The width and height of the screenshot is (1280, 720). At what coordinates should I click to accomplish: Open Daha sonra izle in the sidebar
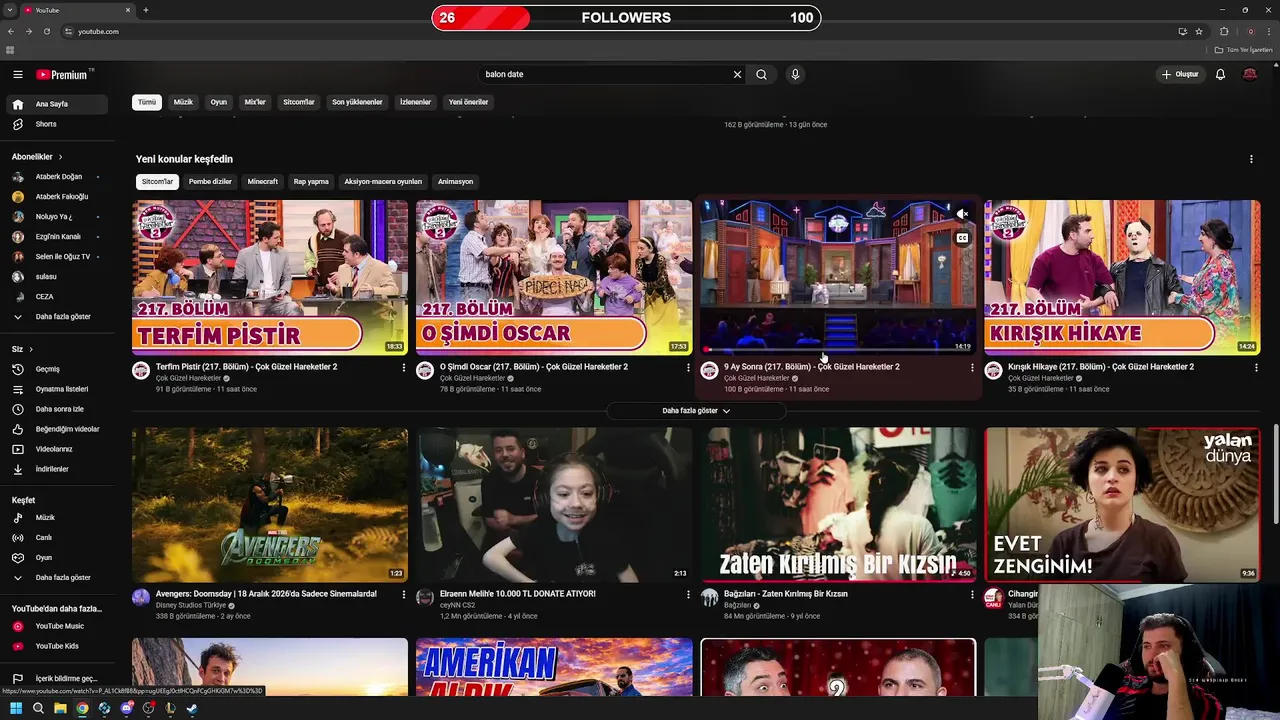[58, 409]
